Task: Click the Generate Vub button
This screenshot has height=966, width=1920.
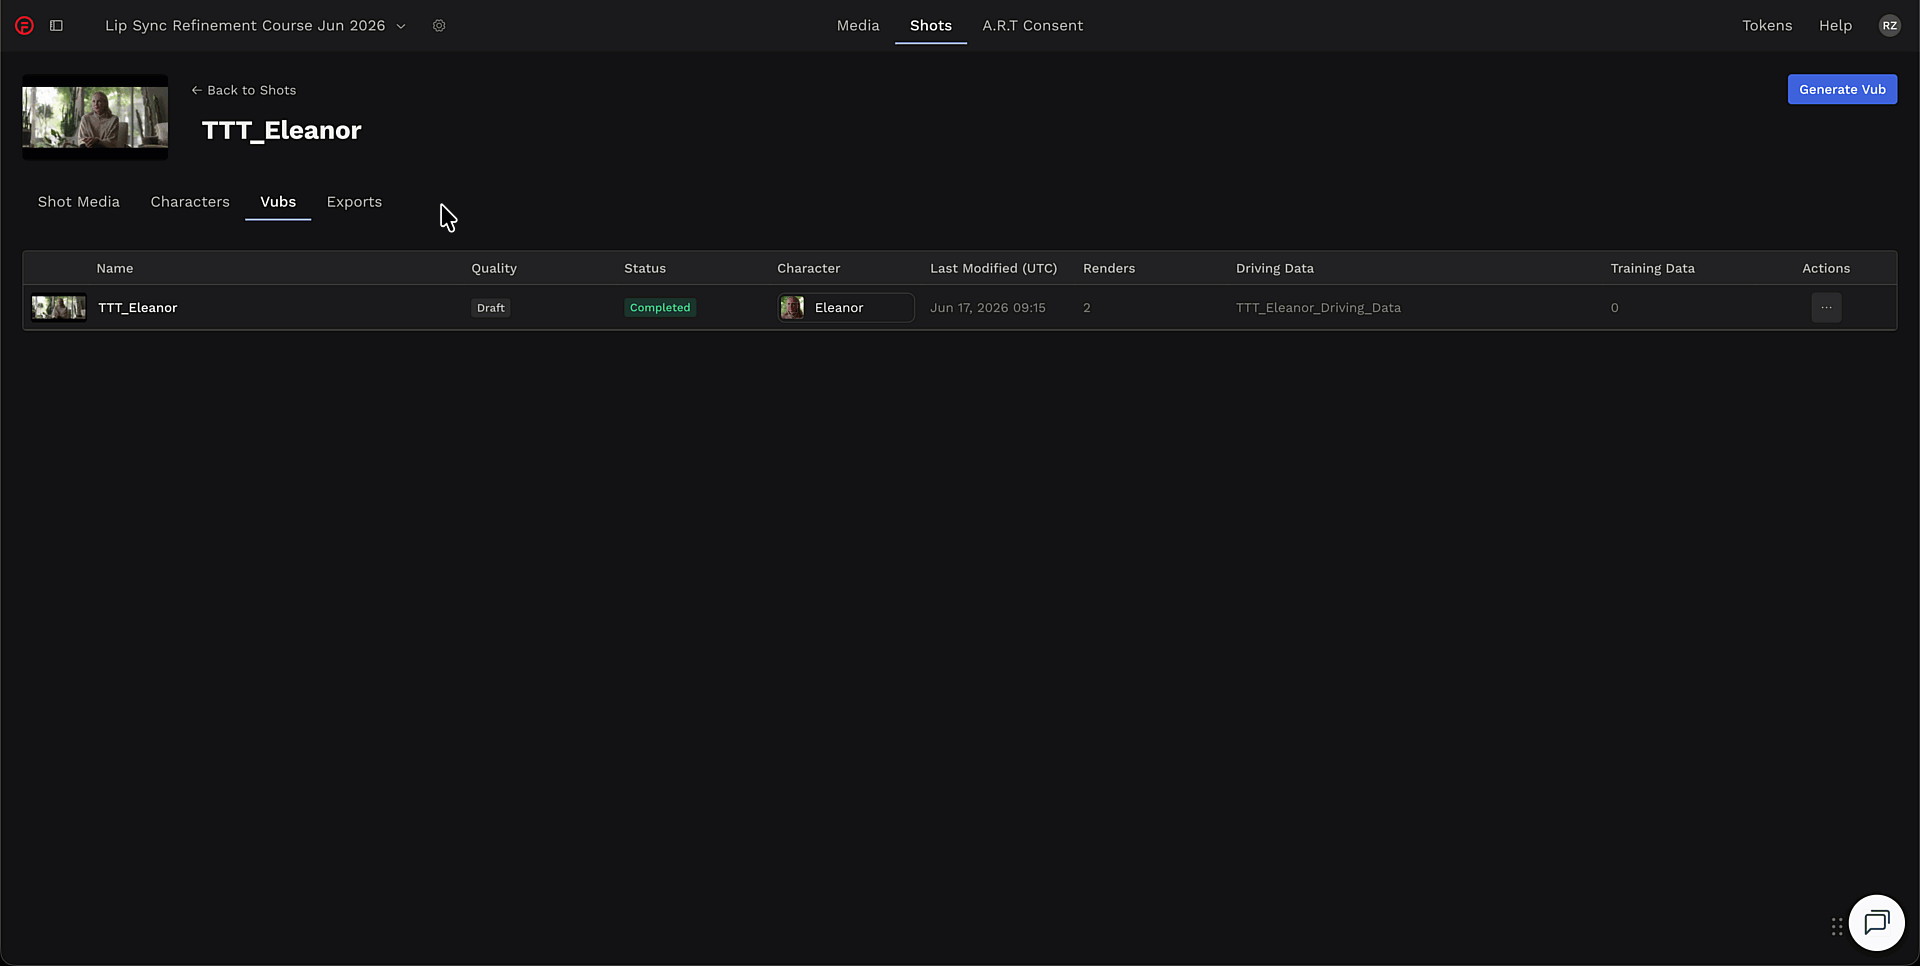Action: coord(1842,89)
